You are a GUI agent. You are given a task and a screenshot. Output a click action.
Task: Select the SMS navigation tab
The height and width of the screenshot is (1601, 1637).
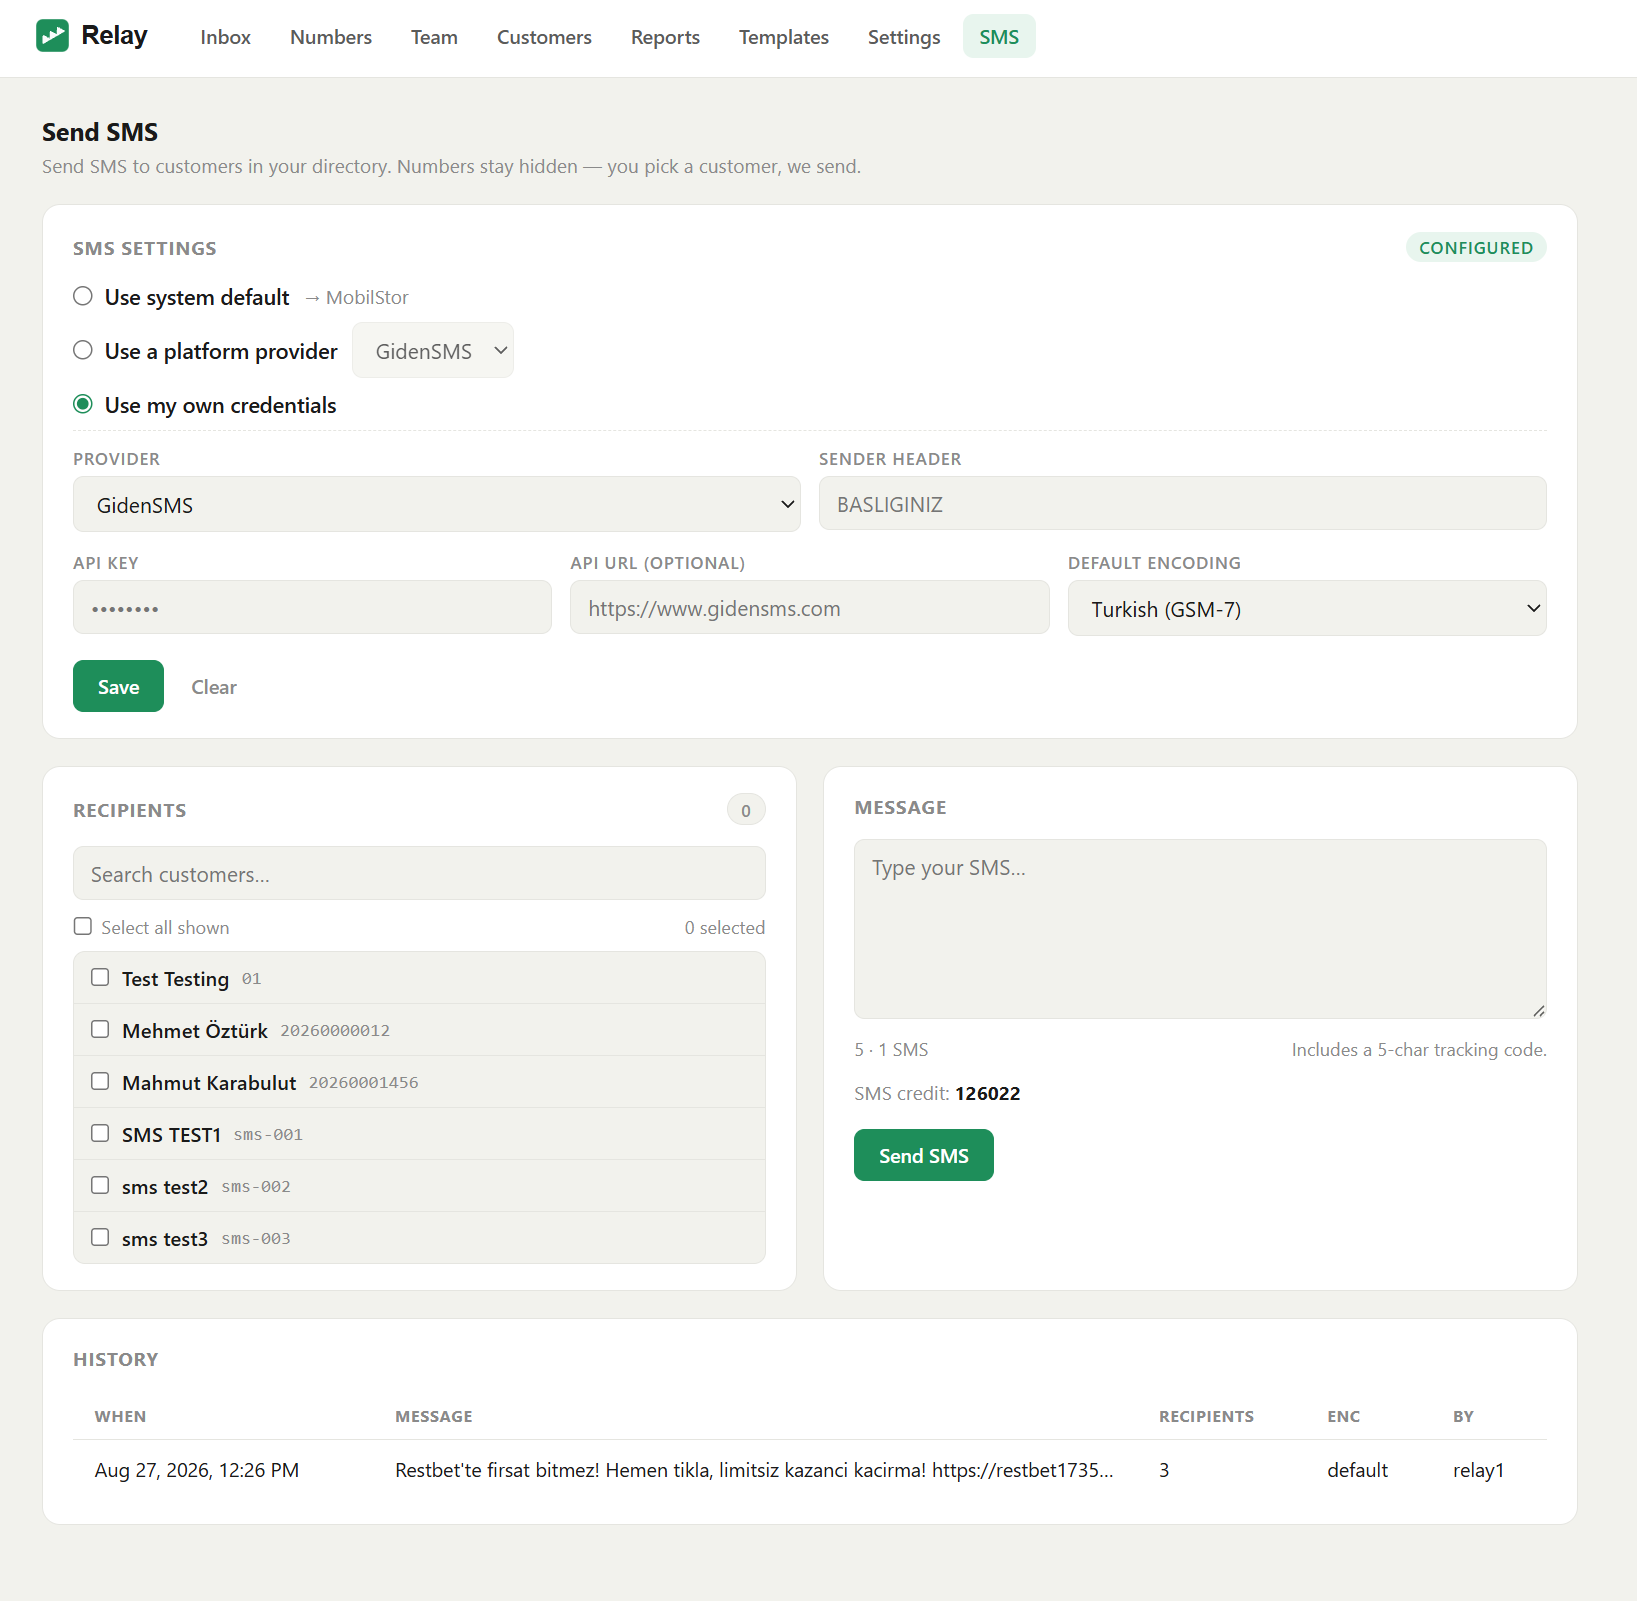[999, 37]
